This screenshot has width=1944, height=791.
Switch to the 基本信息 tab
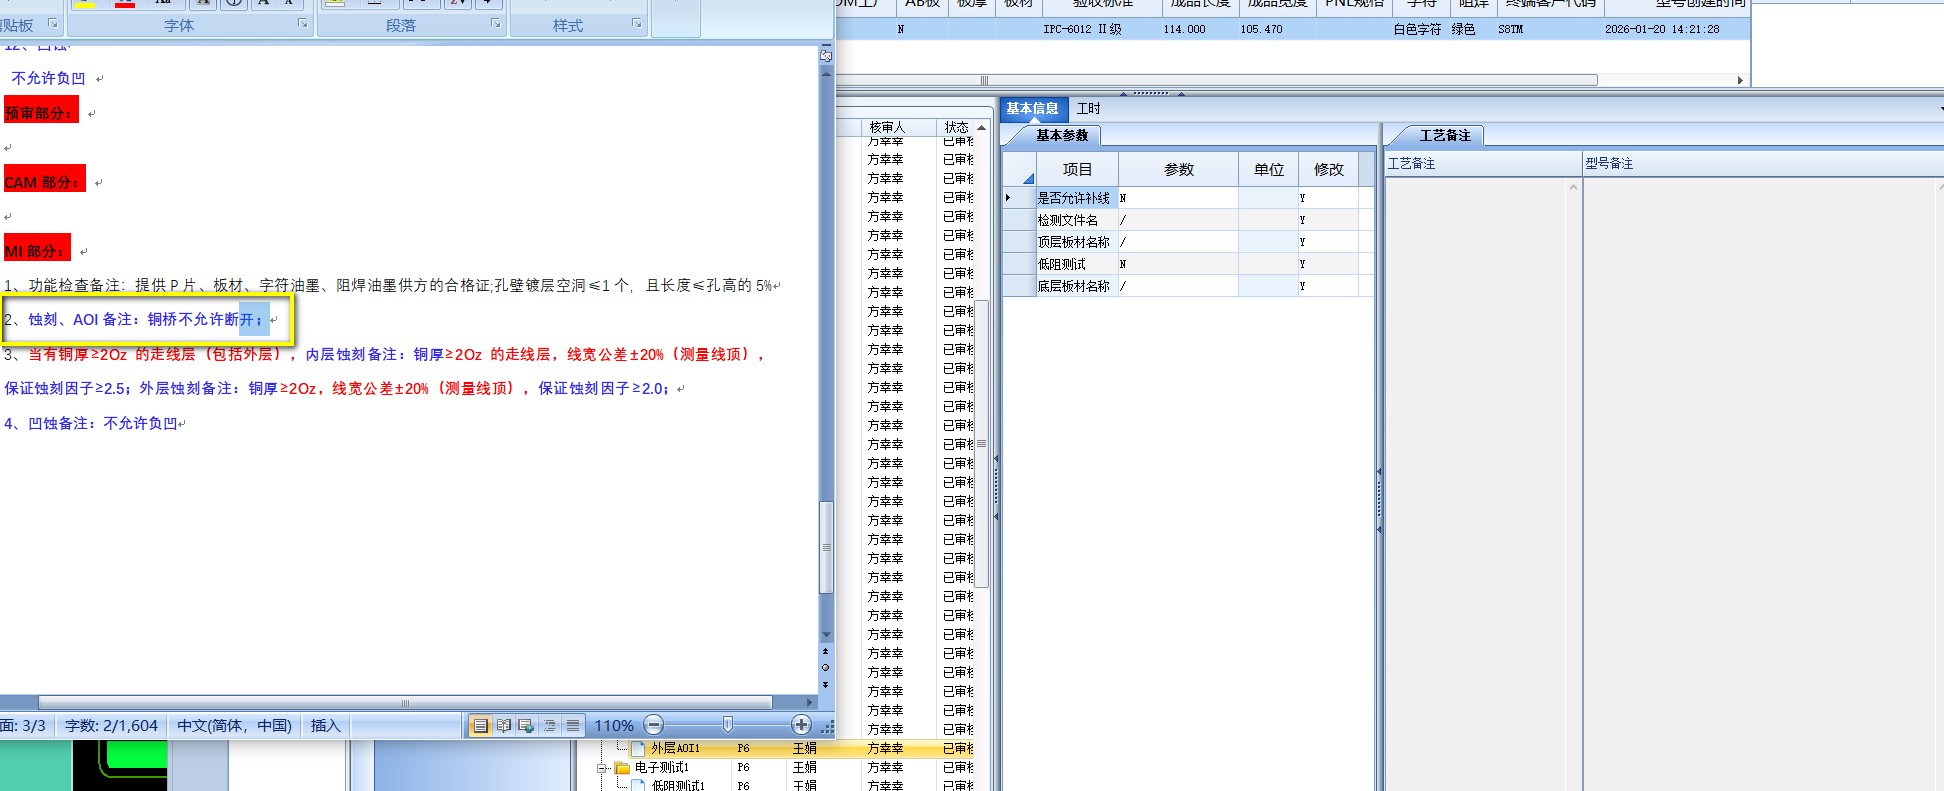(x=1032, y=109)
